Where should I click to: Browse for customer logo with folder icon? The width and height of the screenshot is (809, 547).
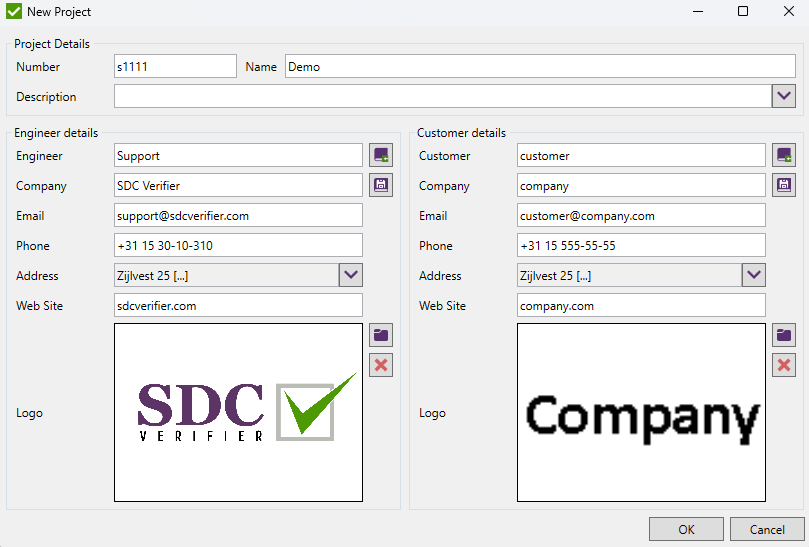point(784,335)
